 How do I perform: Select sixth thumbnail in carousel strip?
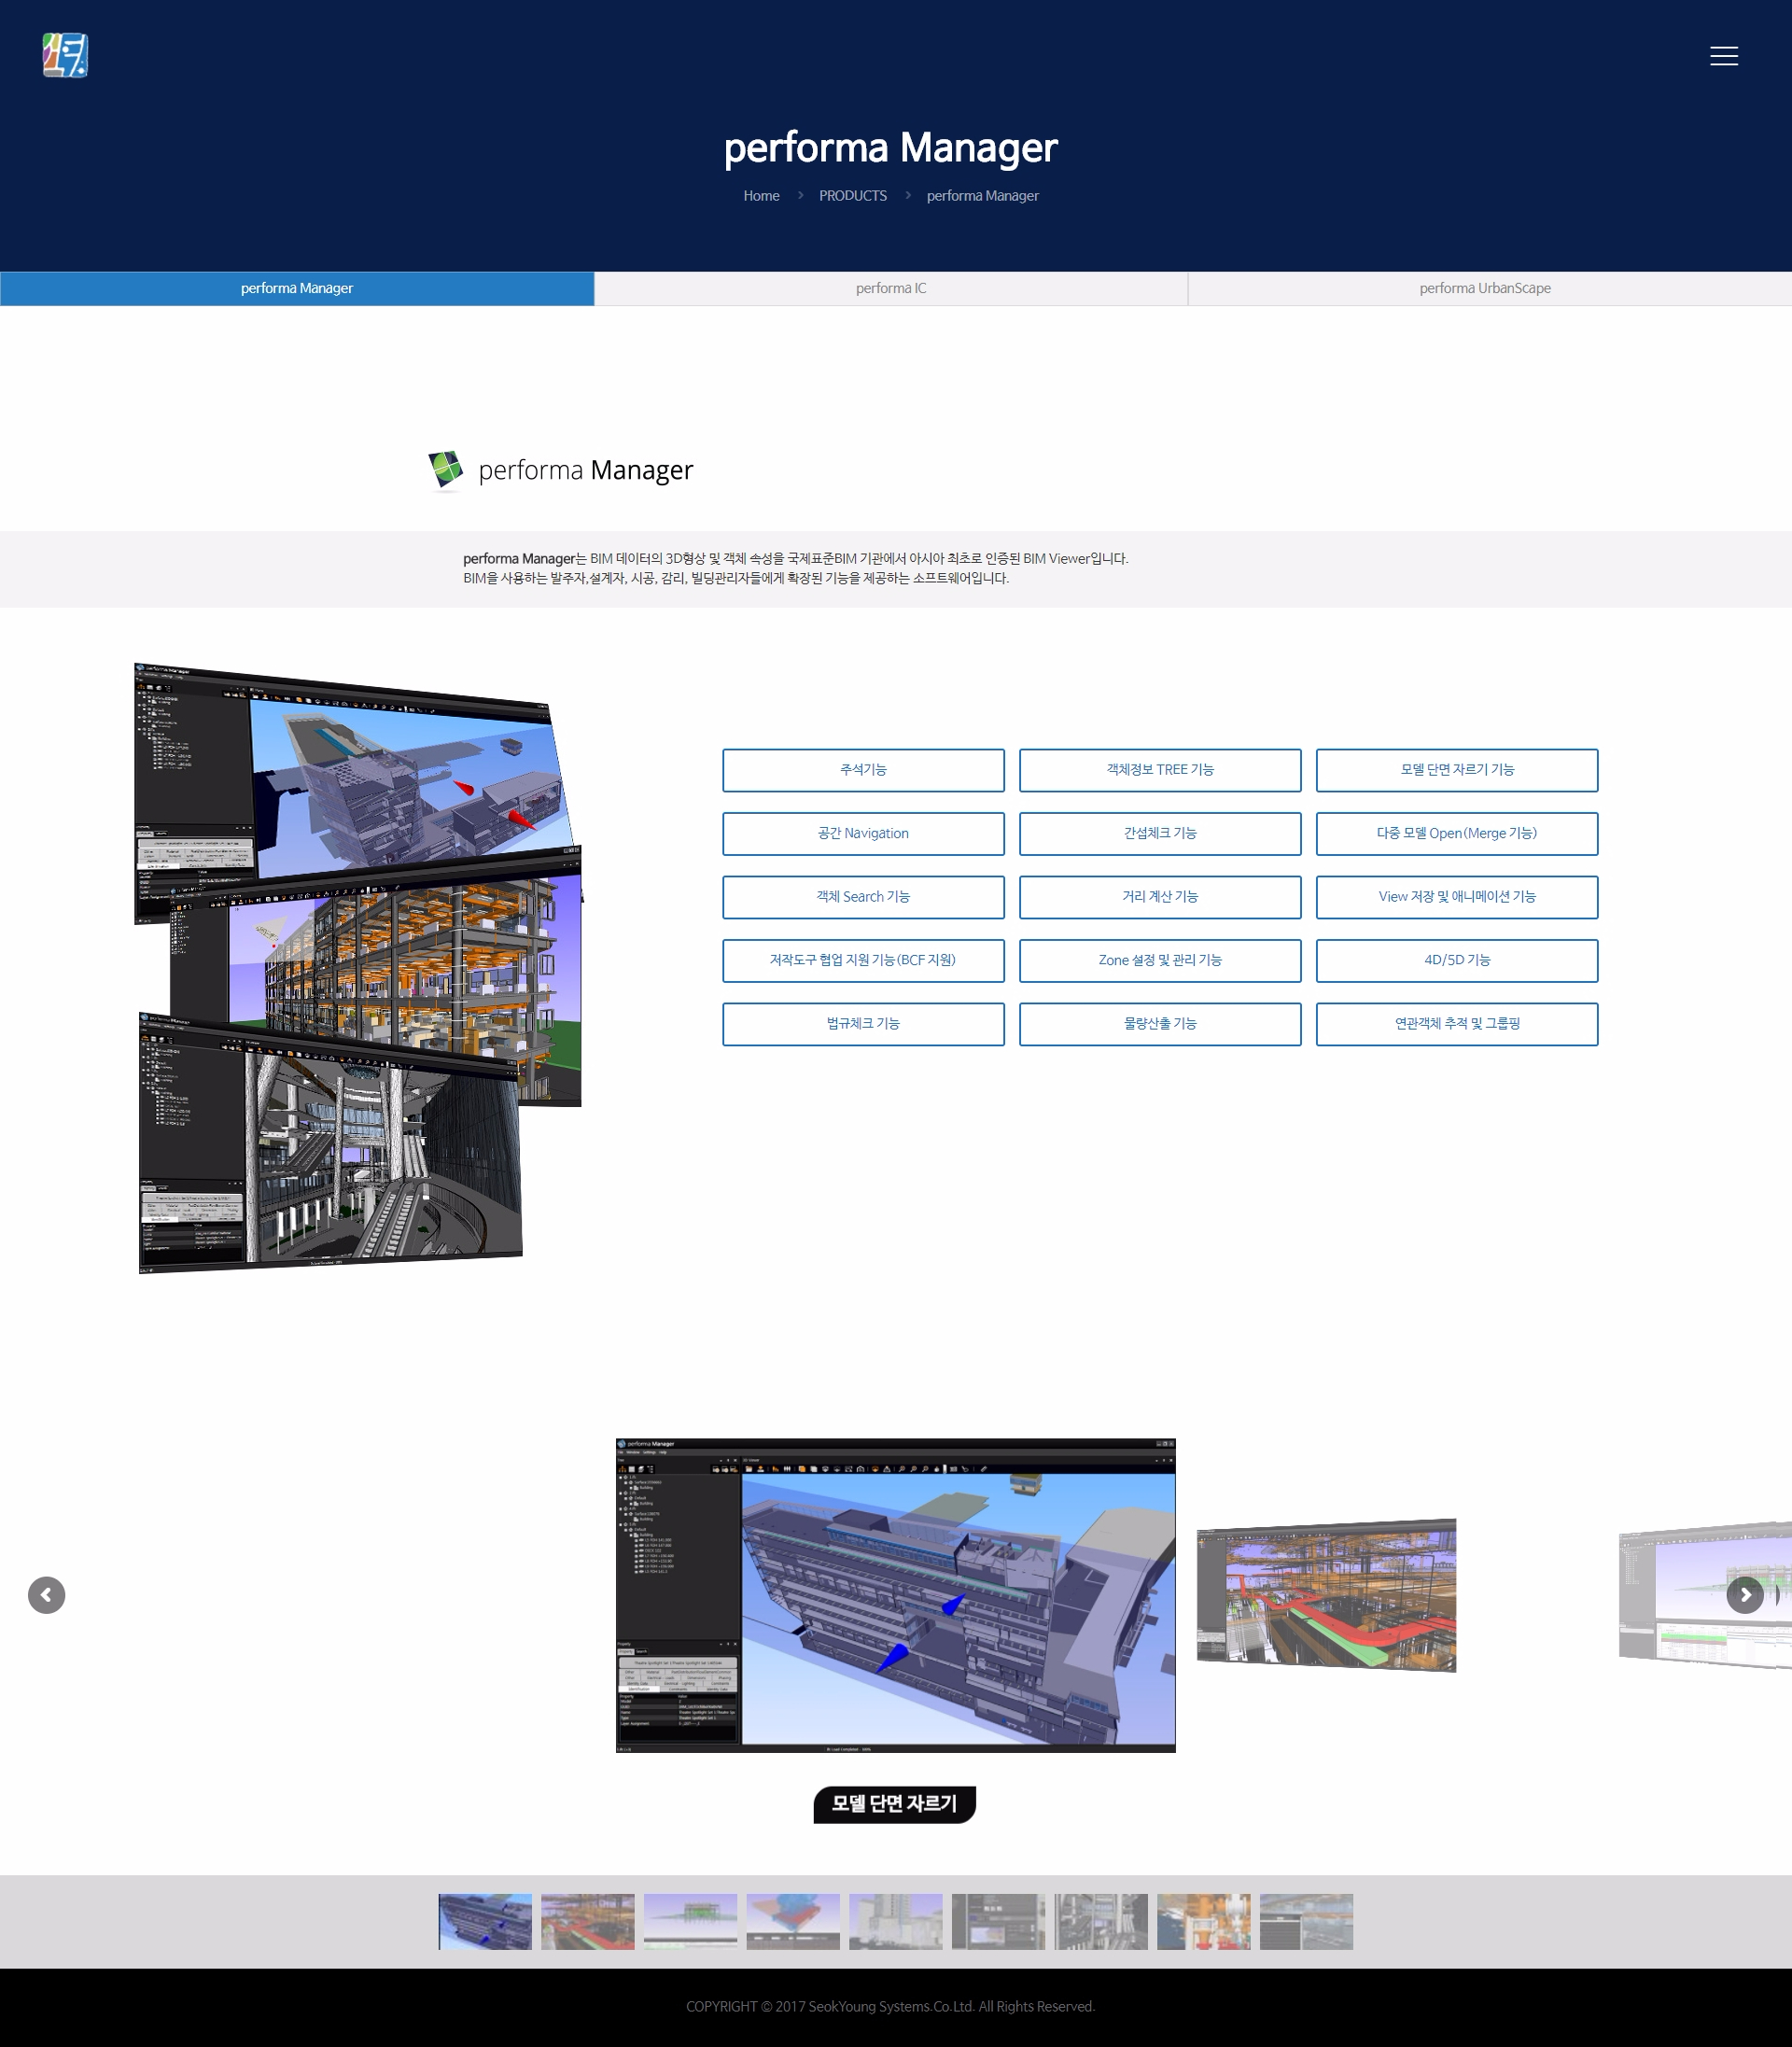tap(998, 1921)
